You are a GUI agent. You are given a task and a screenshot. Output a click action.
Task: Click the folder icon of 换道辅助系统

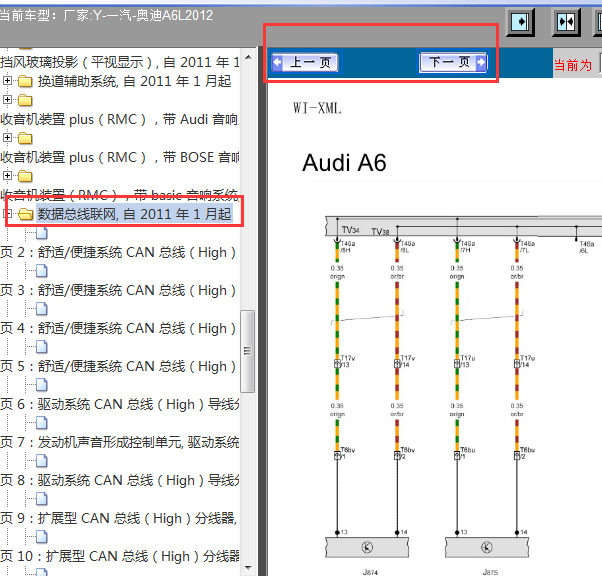(25, 81)
